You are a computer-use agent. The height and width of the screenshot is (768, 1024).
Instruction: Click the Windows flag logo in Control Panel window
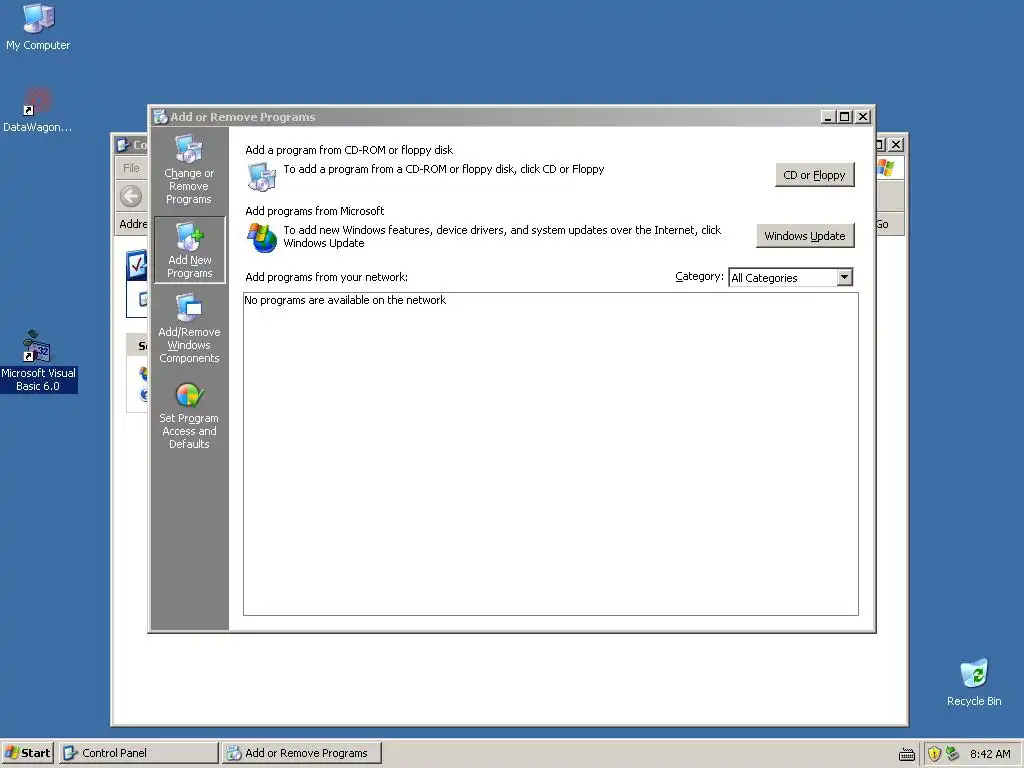(886, 168)
